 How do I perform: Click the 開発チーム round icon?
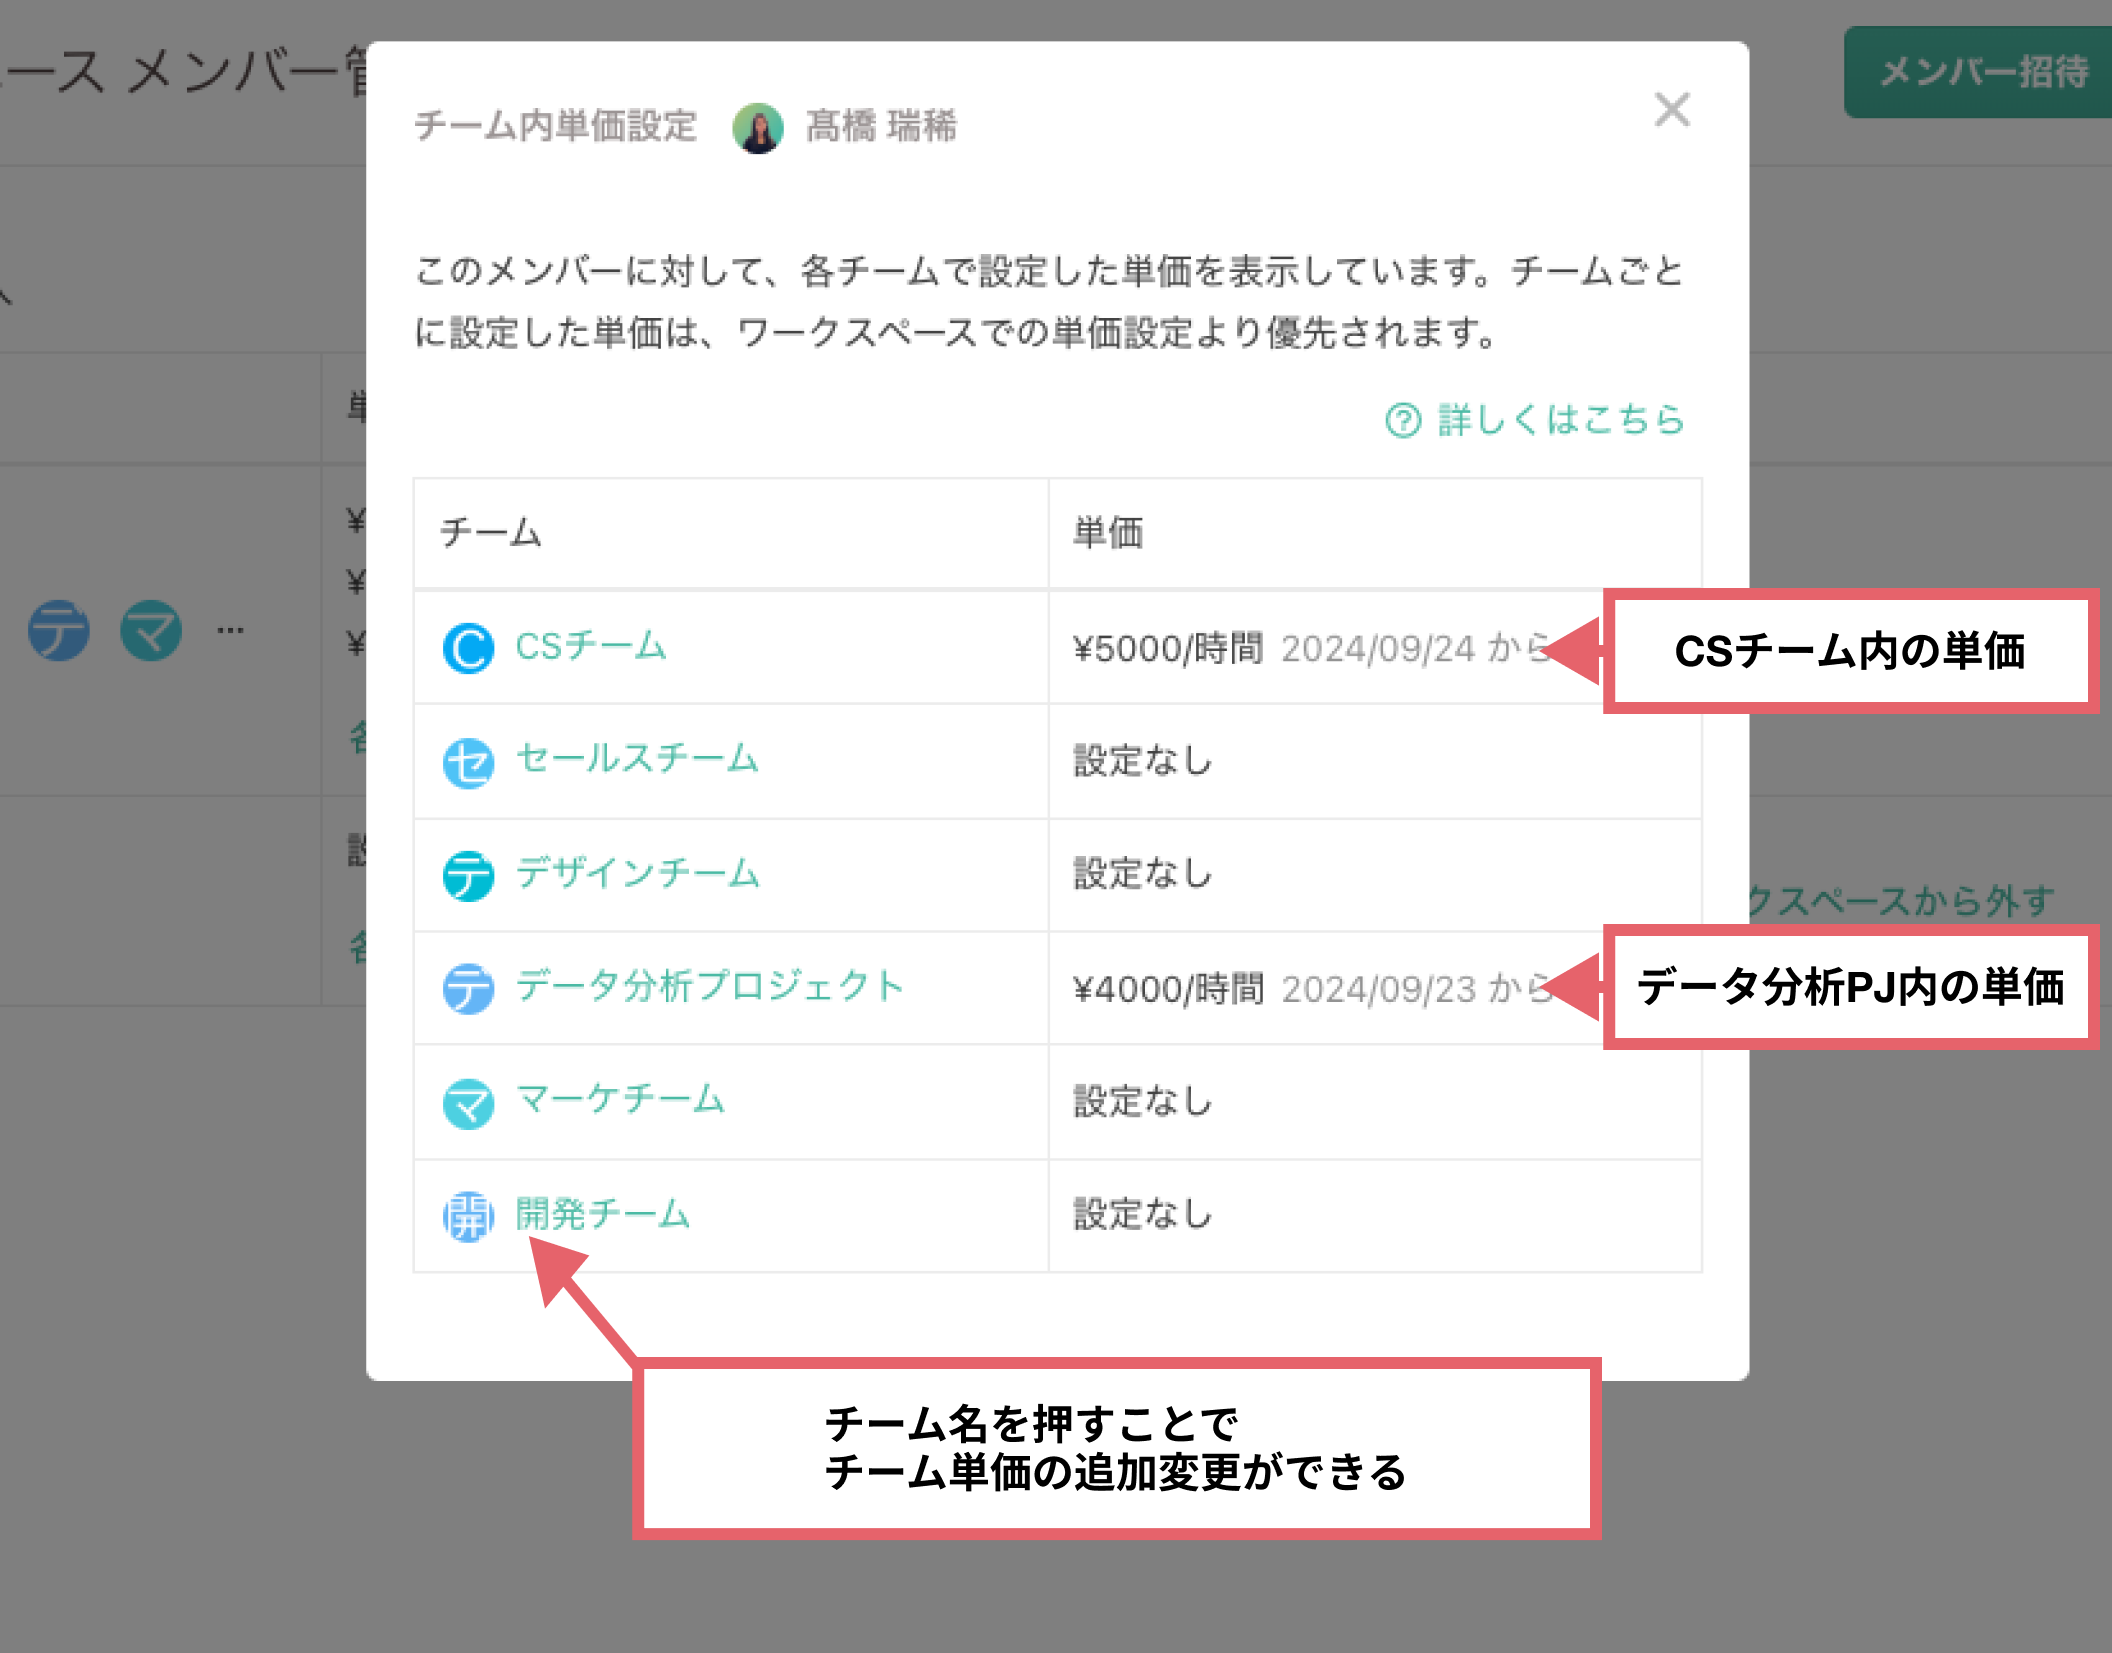468,1216
